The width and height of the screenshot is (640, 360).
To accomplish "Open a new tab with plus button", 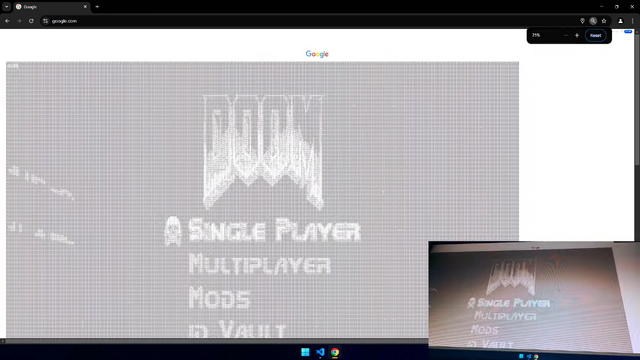I will click(x=97, y=7).
